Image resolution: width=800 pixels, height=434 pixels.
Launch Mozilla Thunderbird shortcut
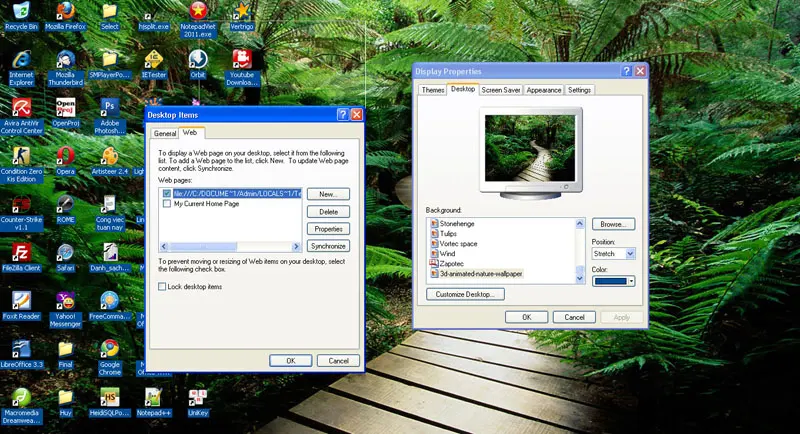65,68
